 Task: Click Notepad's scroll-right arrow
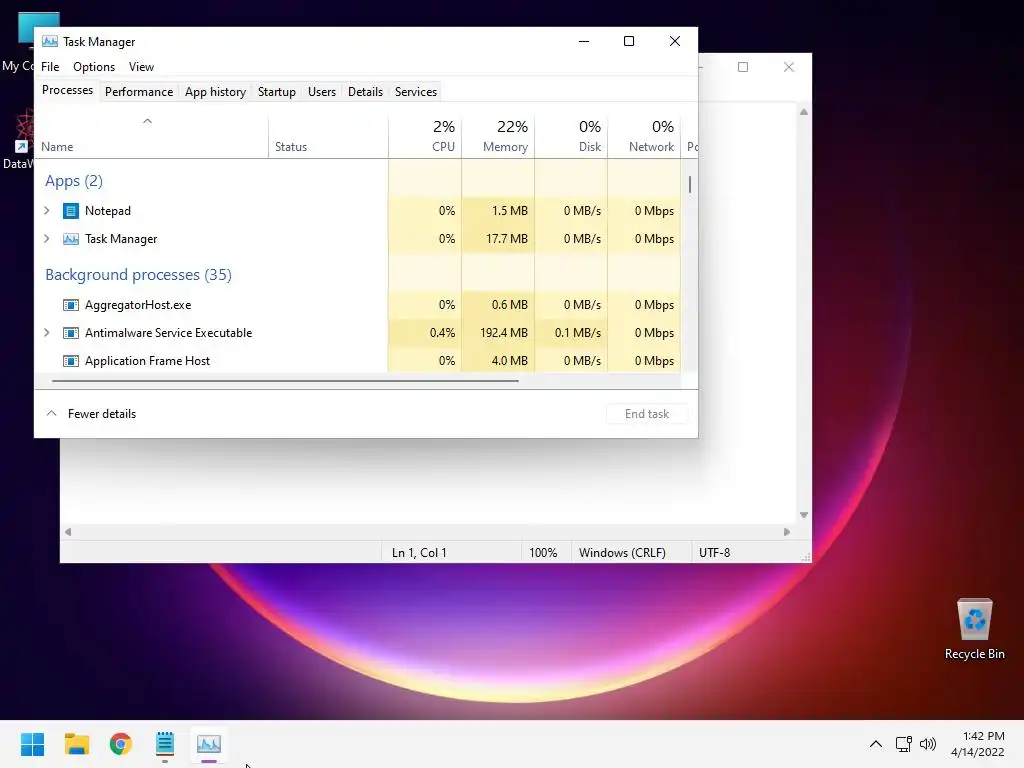tap(787, 532)
